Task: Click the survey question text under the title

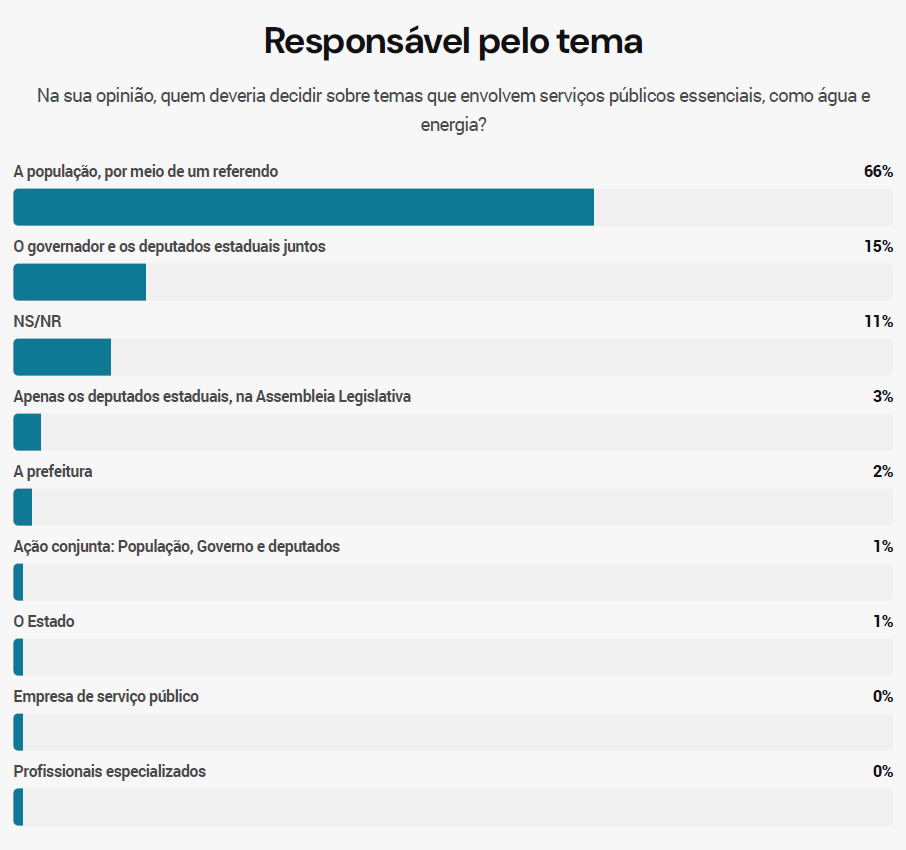Action: [453, 110]
